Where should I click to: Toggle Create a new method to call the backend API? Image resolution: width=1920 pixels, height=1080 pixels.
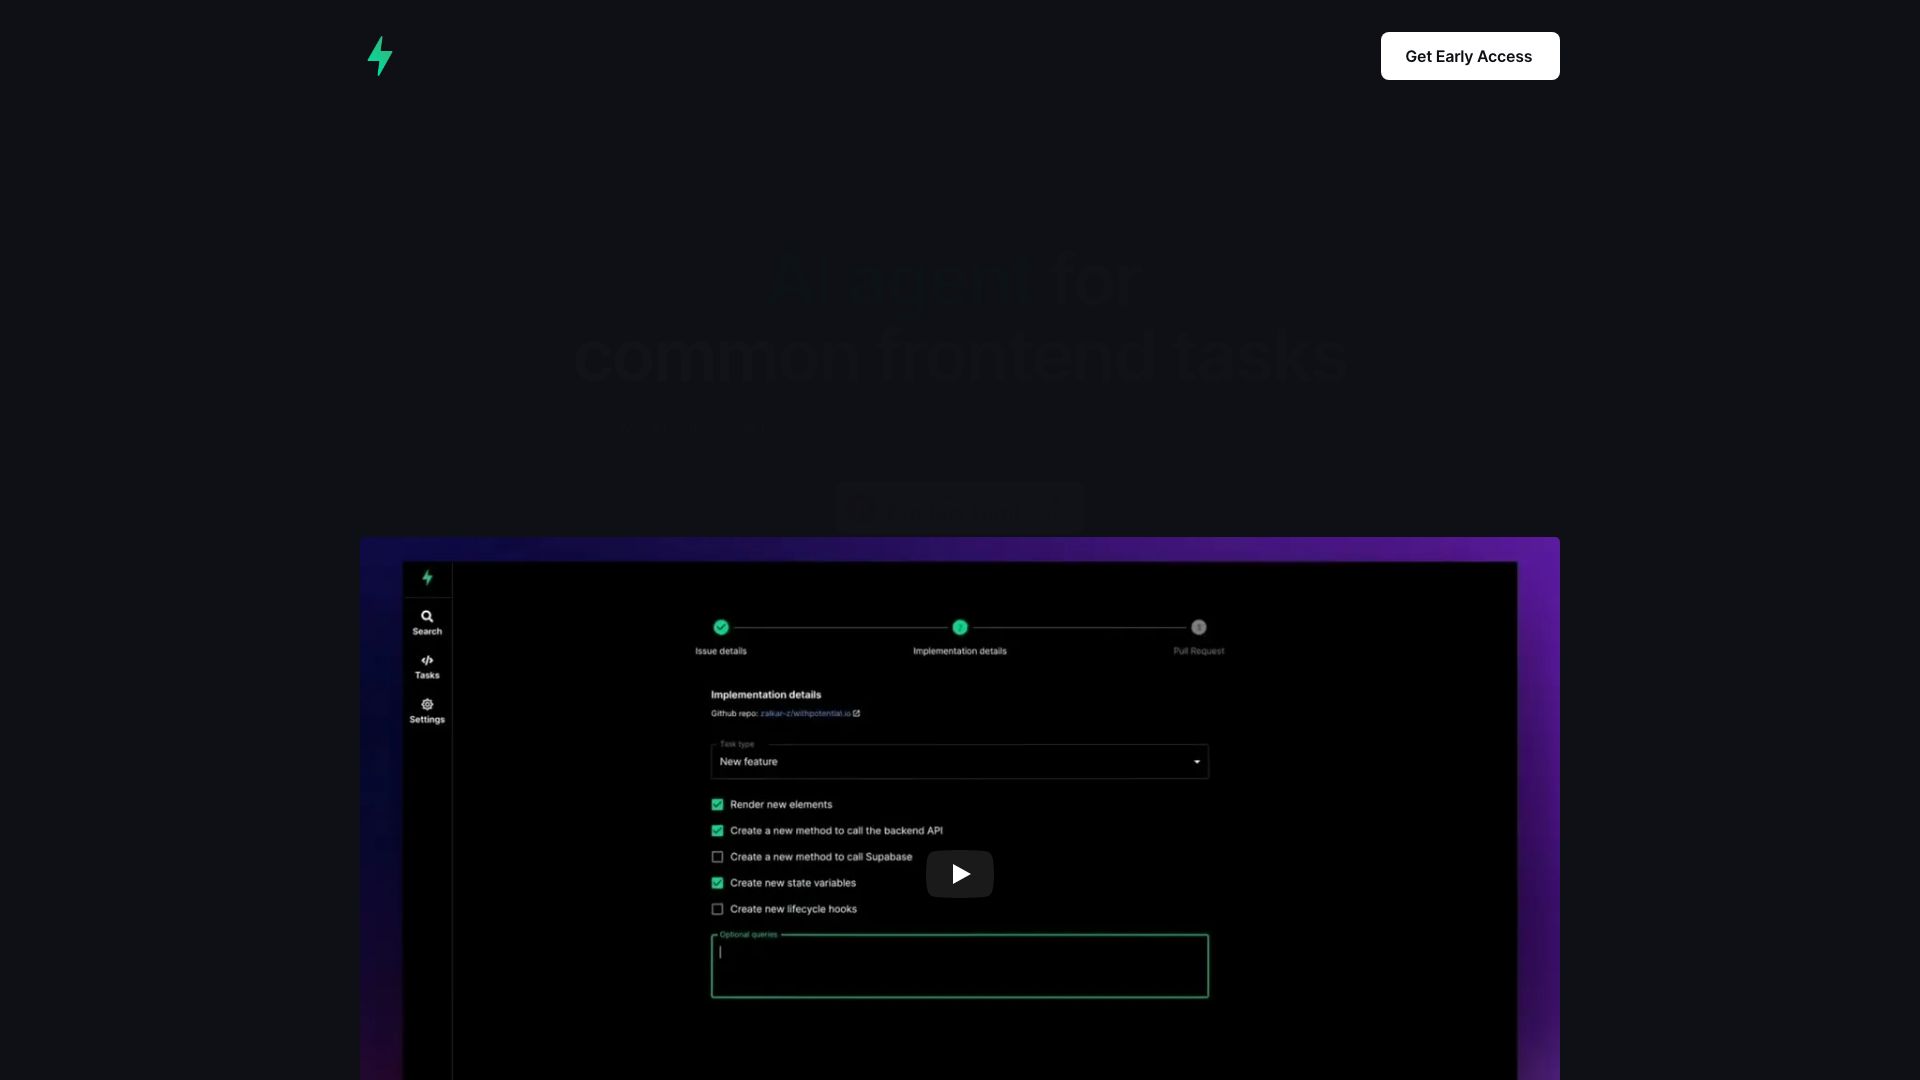click(x=717, y=830)
